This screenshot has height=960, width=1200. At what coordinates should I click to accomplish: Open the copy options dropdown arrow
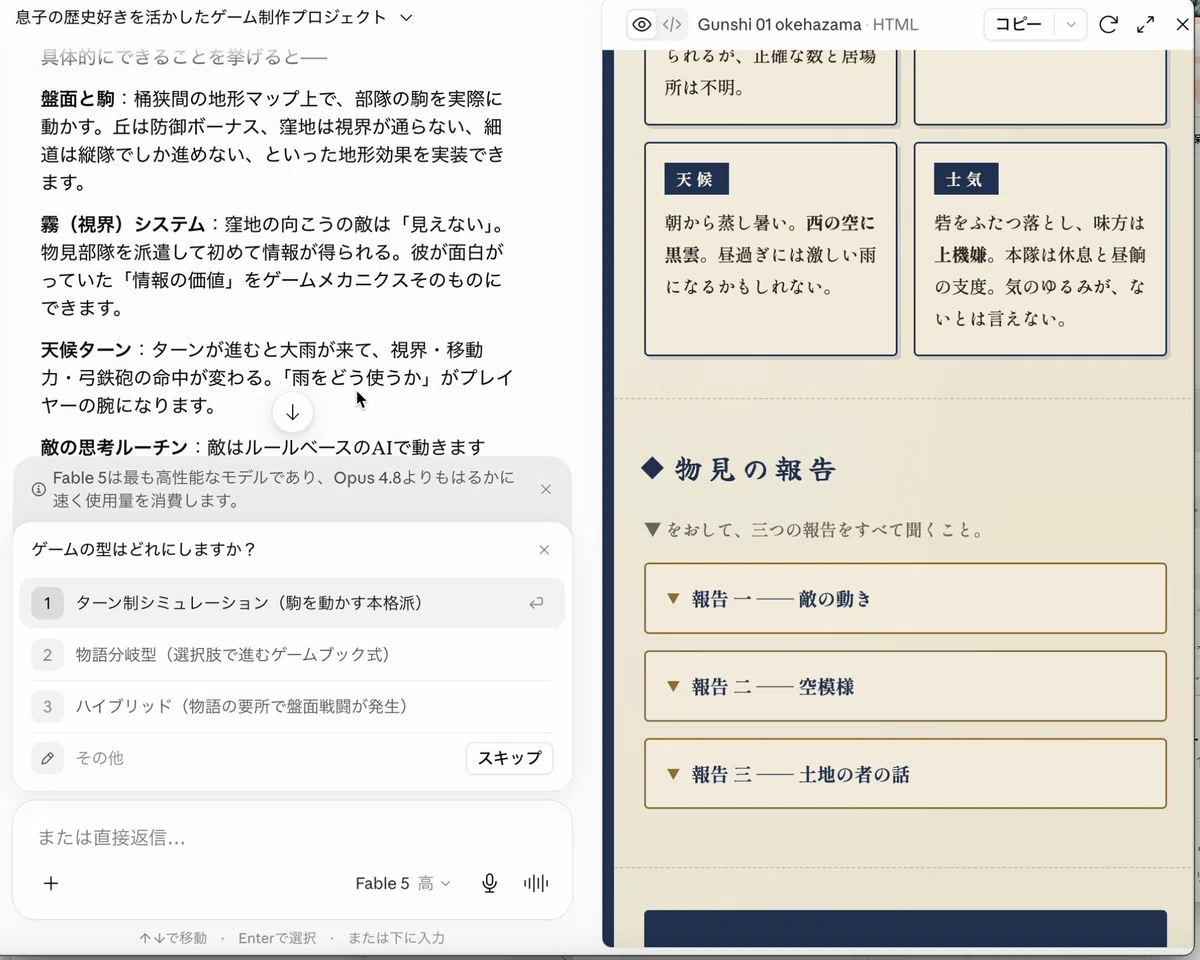pyautogui.click(x=1071, y=25)
